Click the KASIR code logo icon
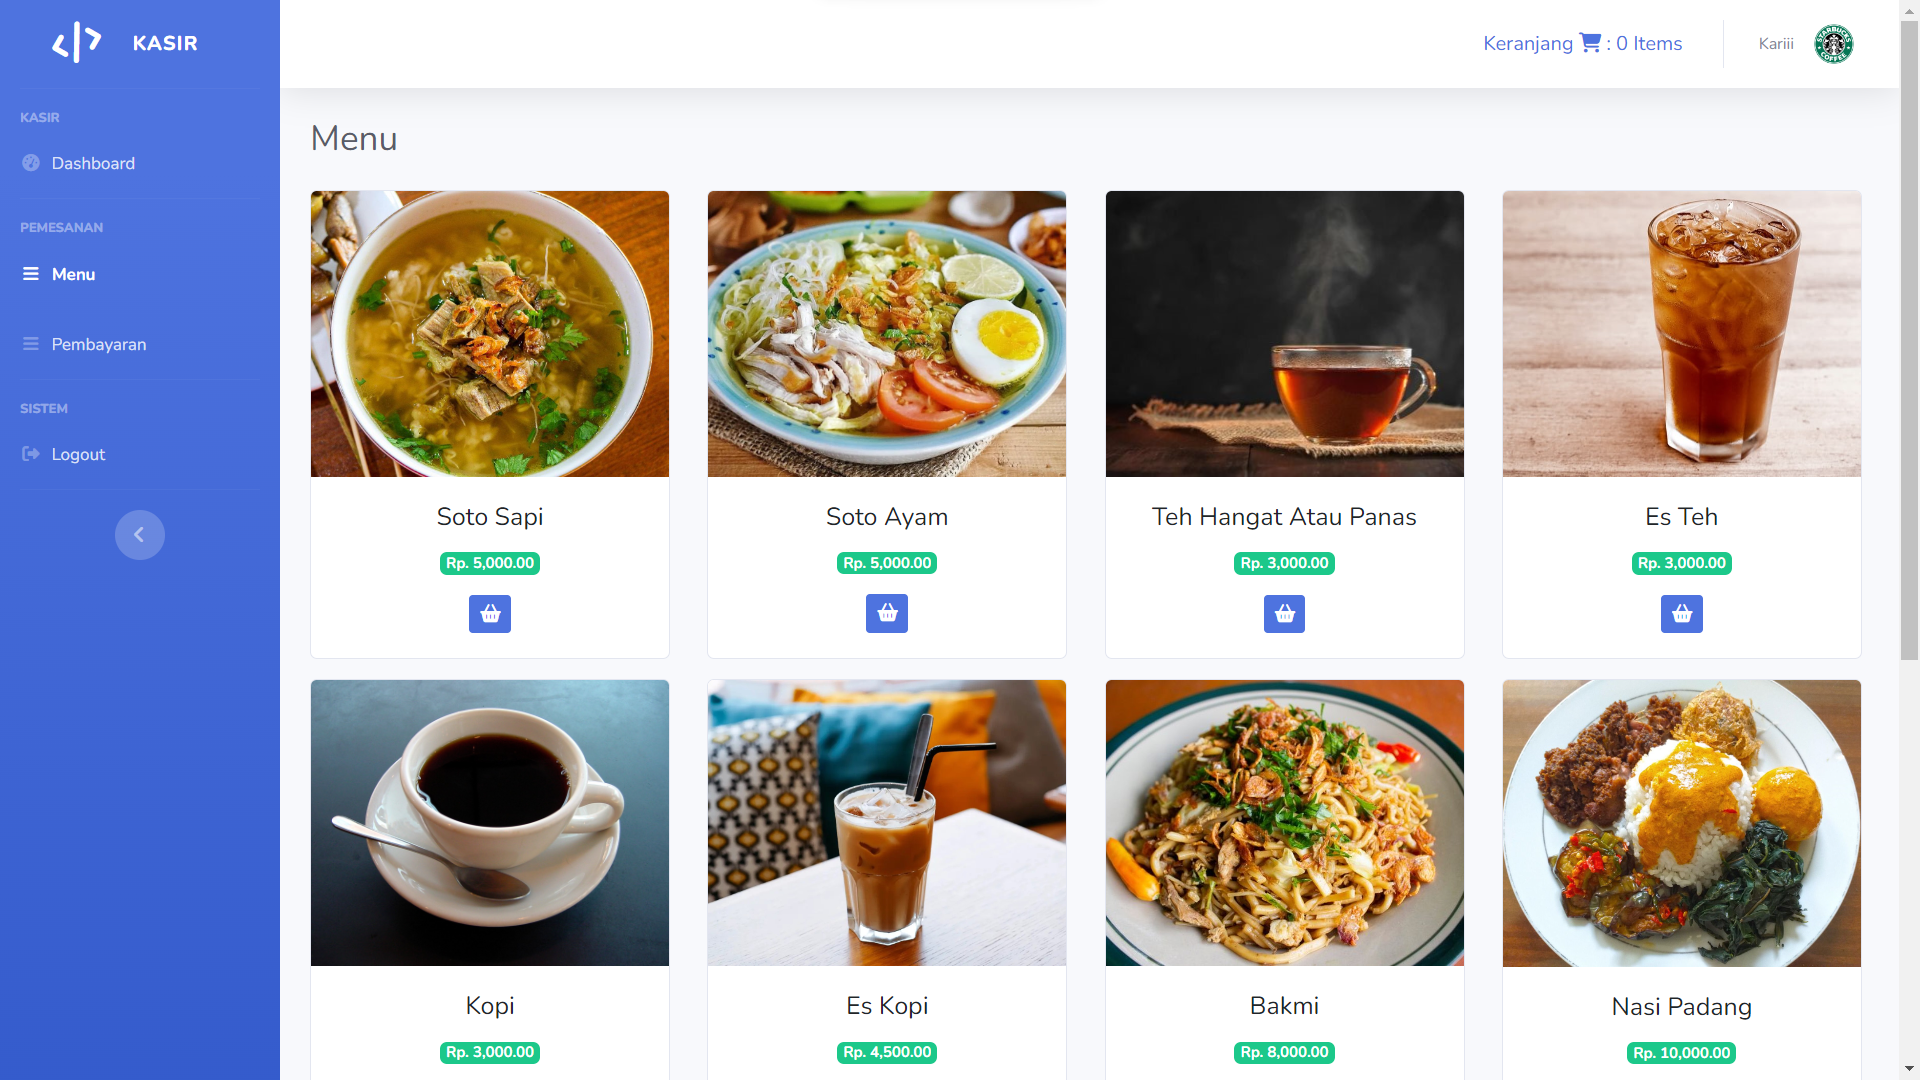 77,43
